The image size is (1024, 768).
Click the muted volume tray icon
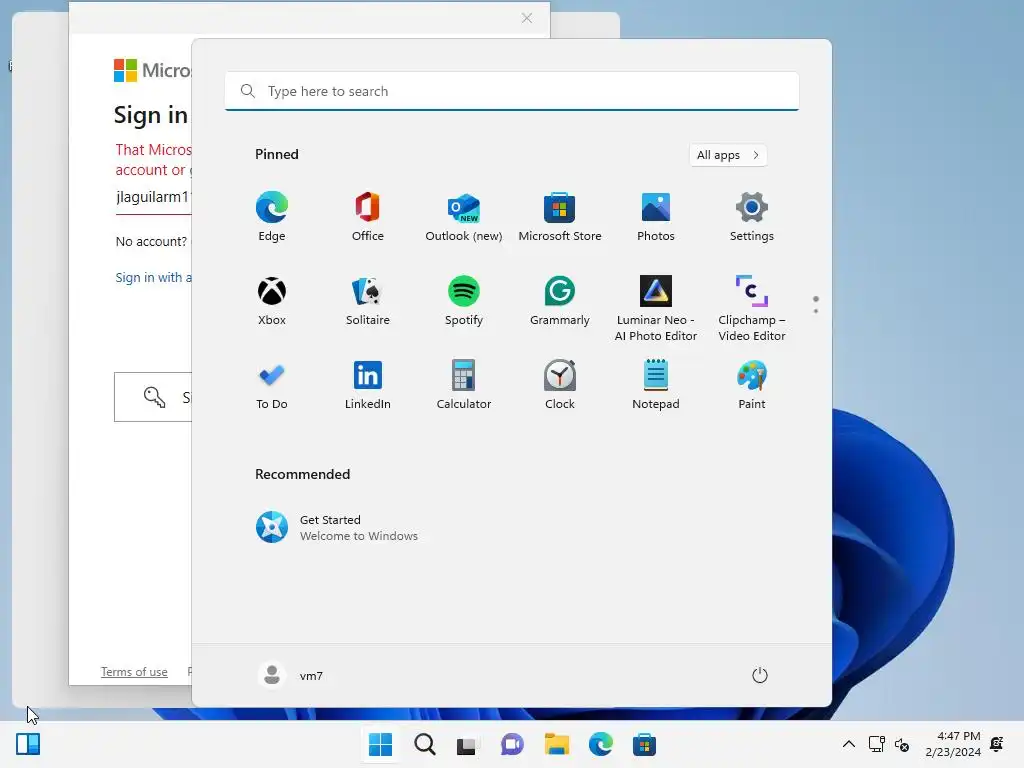point(902,744)
